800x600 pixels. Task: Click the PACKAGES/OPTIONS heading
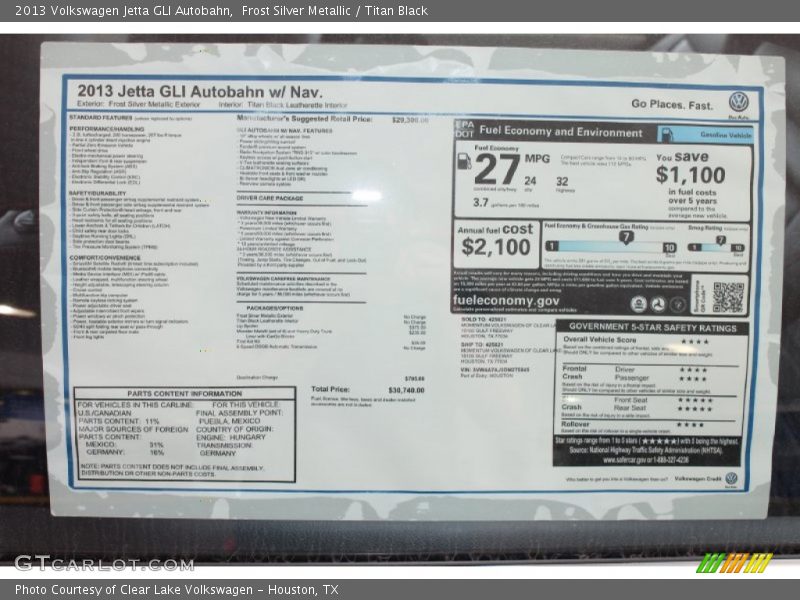274,308
